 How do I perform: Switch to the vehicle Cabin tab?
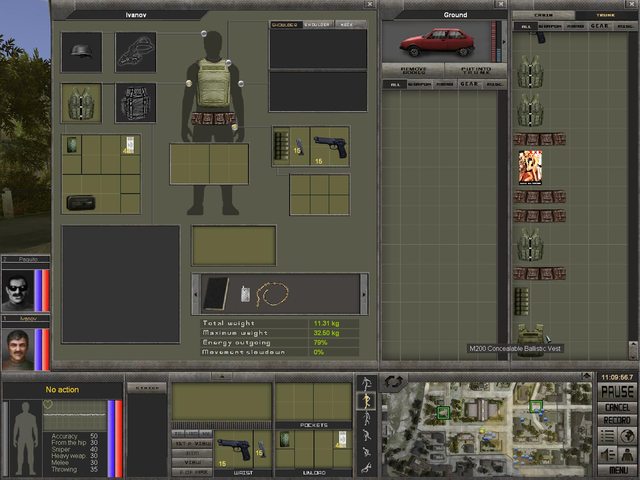coord(543,15)
